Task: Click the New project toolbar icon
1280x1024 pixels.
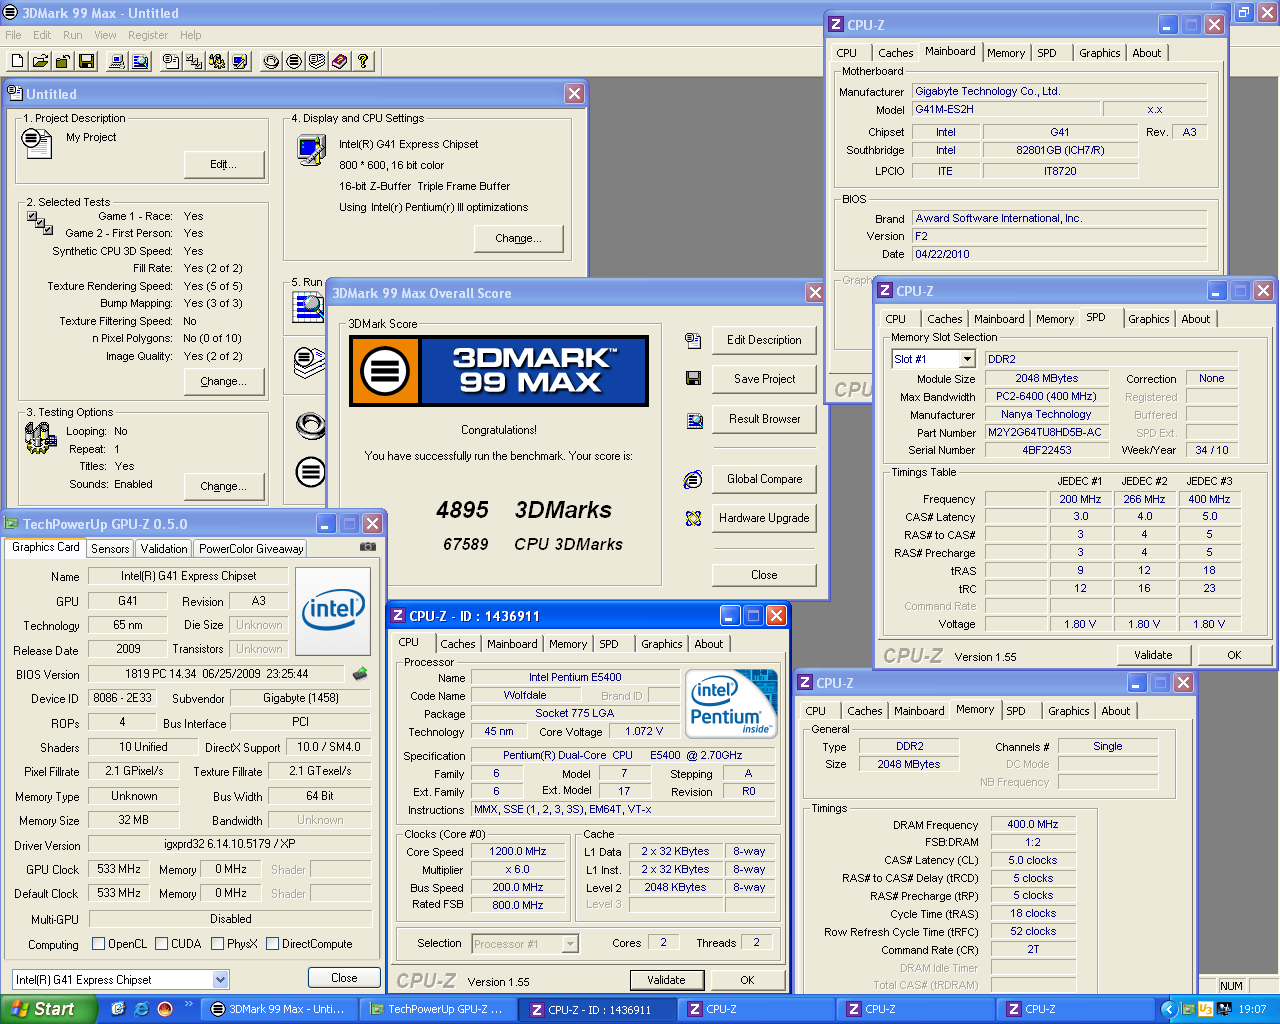Action: pyautogui.click(x=17, y=61)
